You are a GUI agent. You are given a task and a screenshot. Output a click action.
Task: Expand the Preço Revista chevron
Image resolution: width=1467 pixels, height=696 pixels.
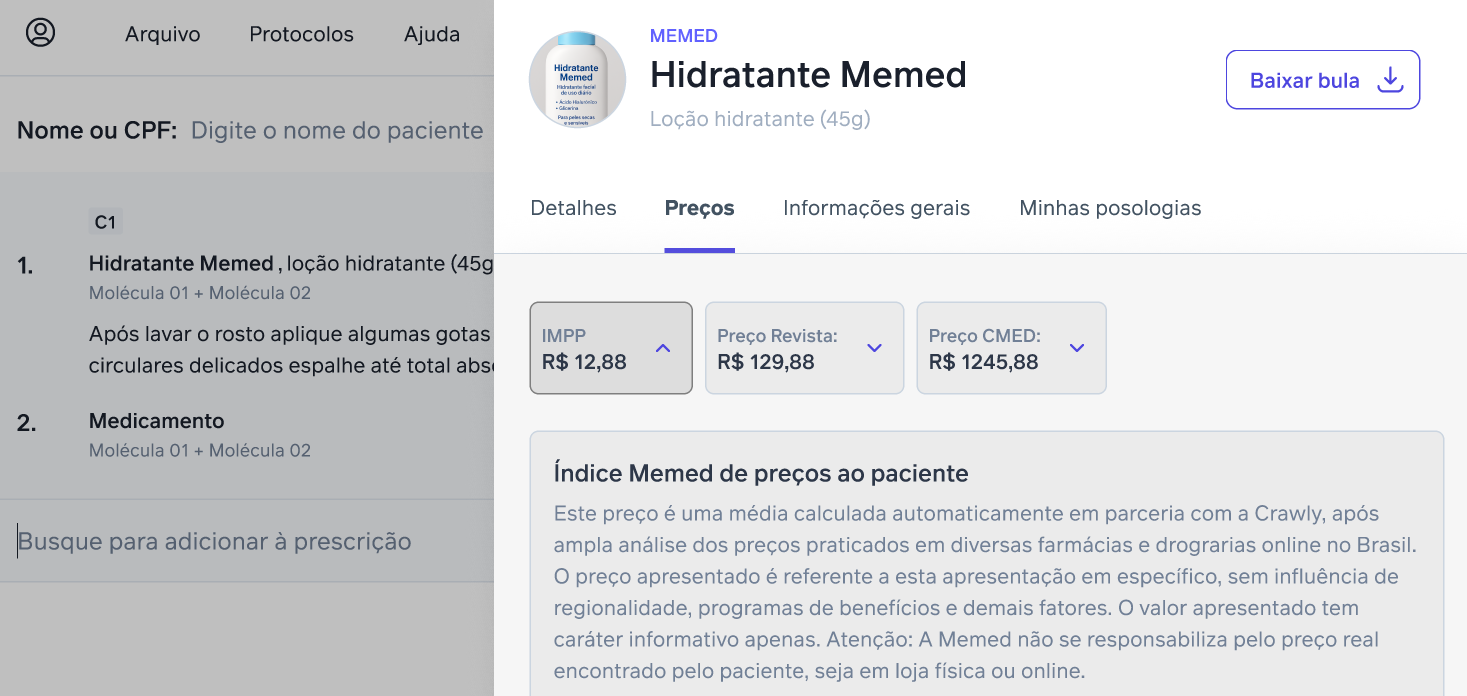tap(875, 348)
